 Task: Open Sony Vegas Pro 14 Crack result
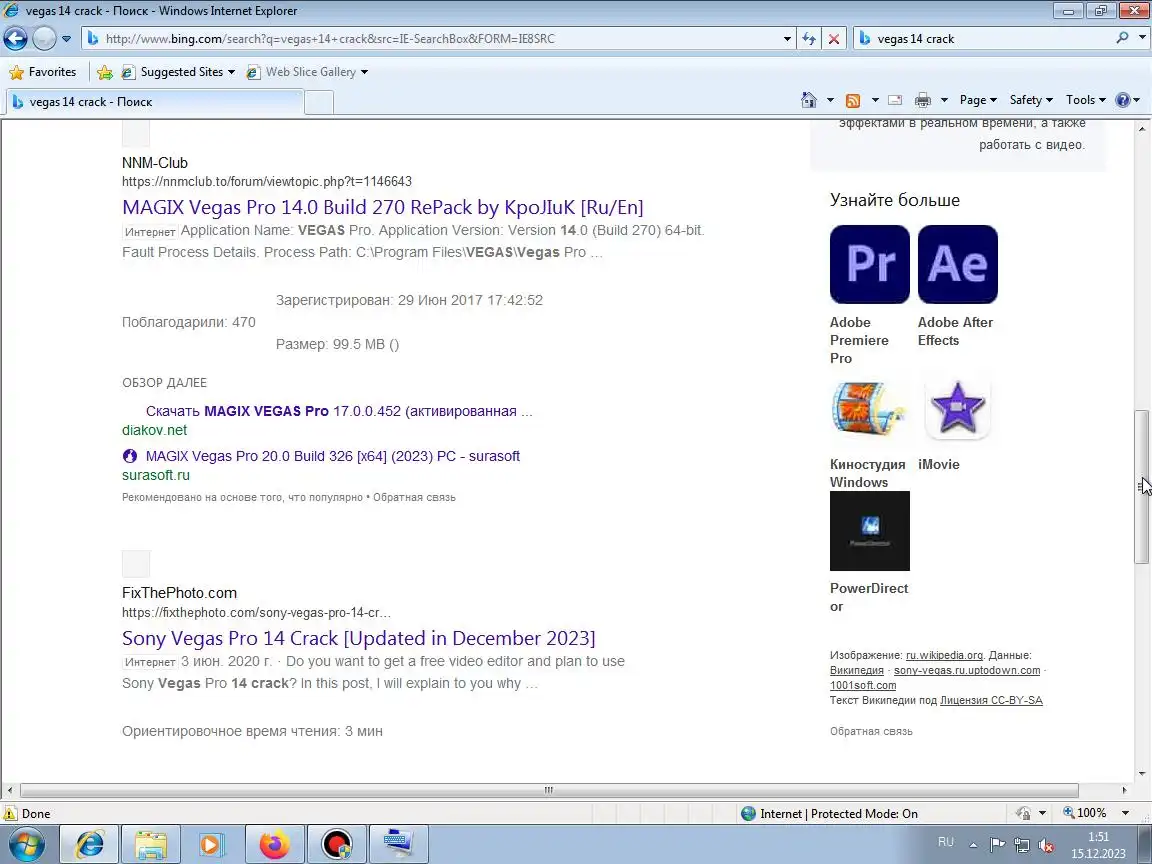[359, 638]
